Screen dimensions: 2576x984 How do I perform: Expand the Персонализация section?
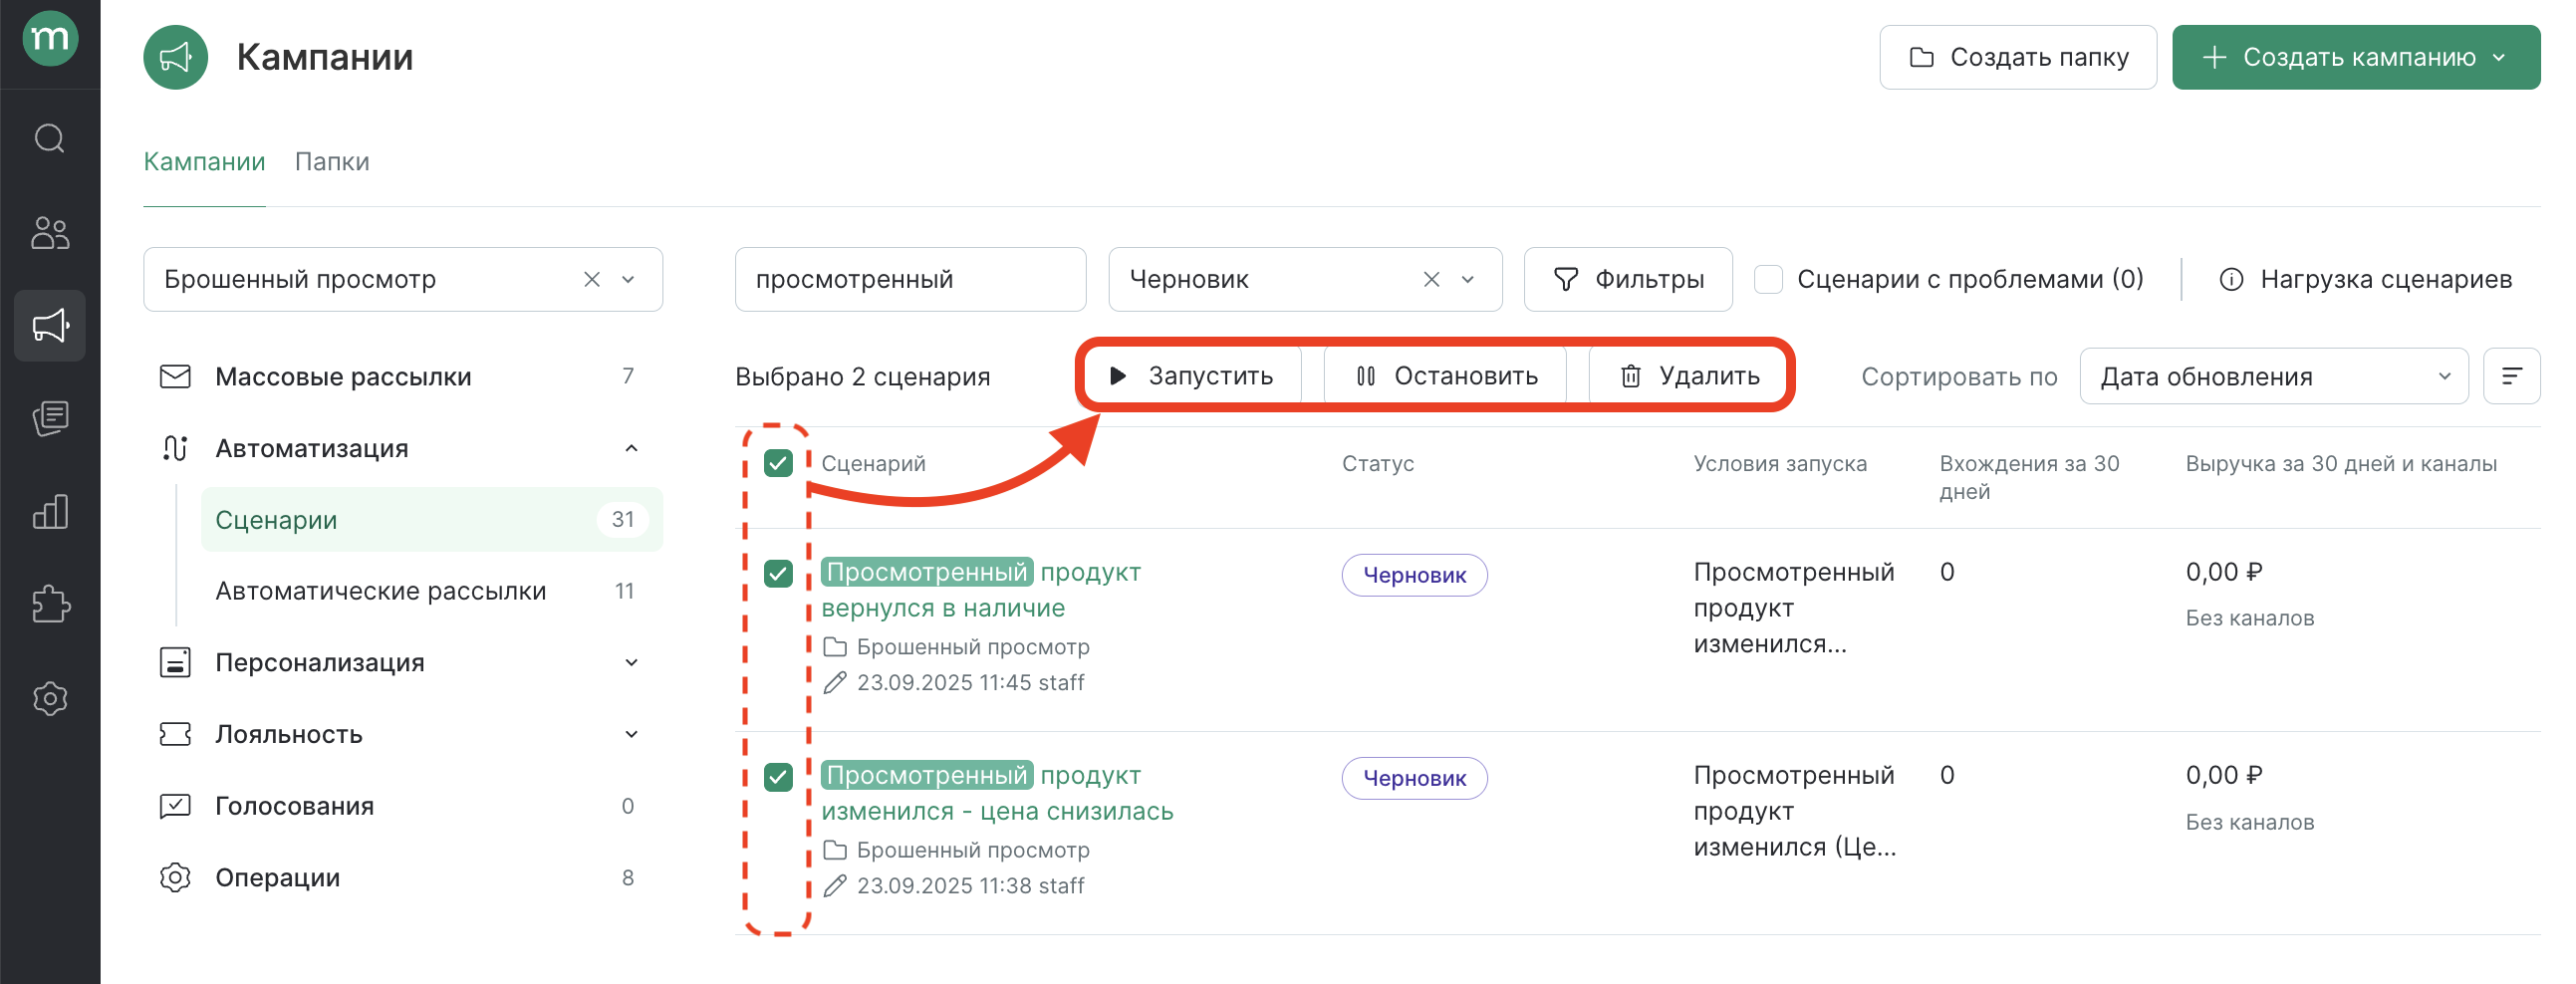point(631,662)
